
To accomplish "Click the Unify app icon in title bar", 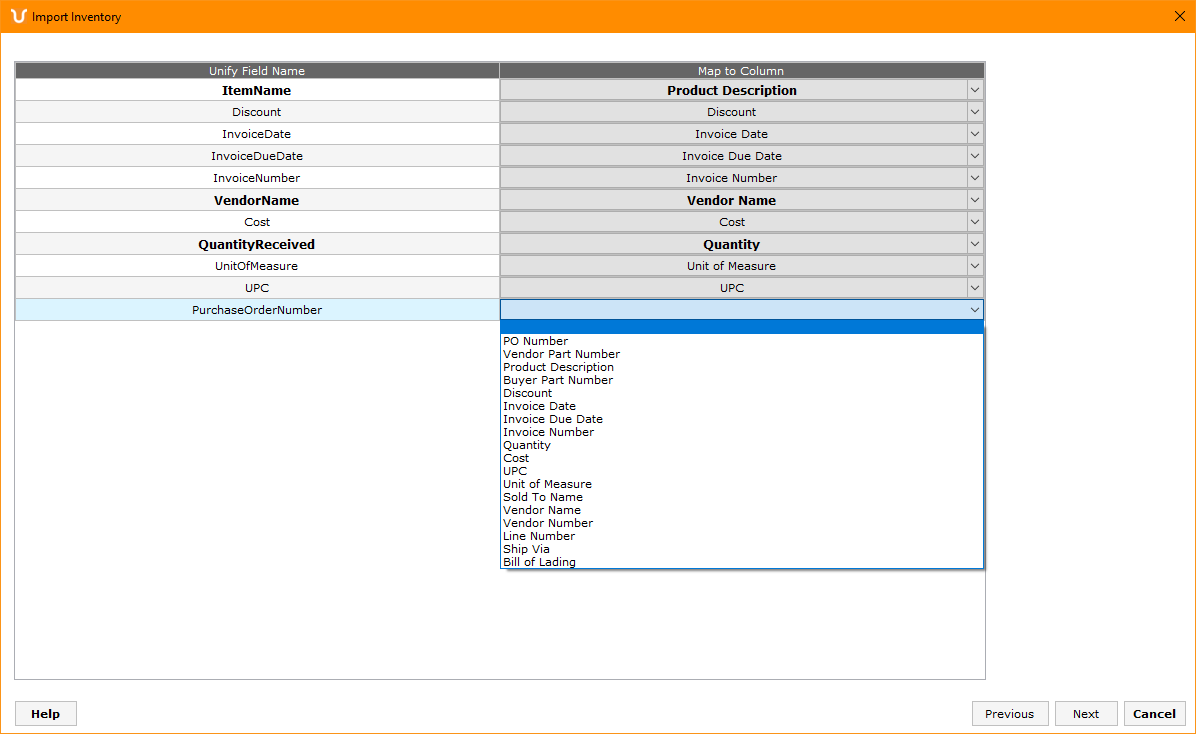I will [x=18, y=16].
